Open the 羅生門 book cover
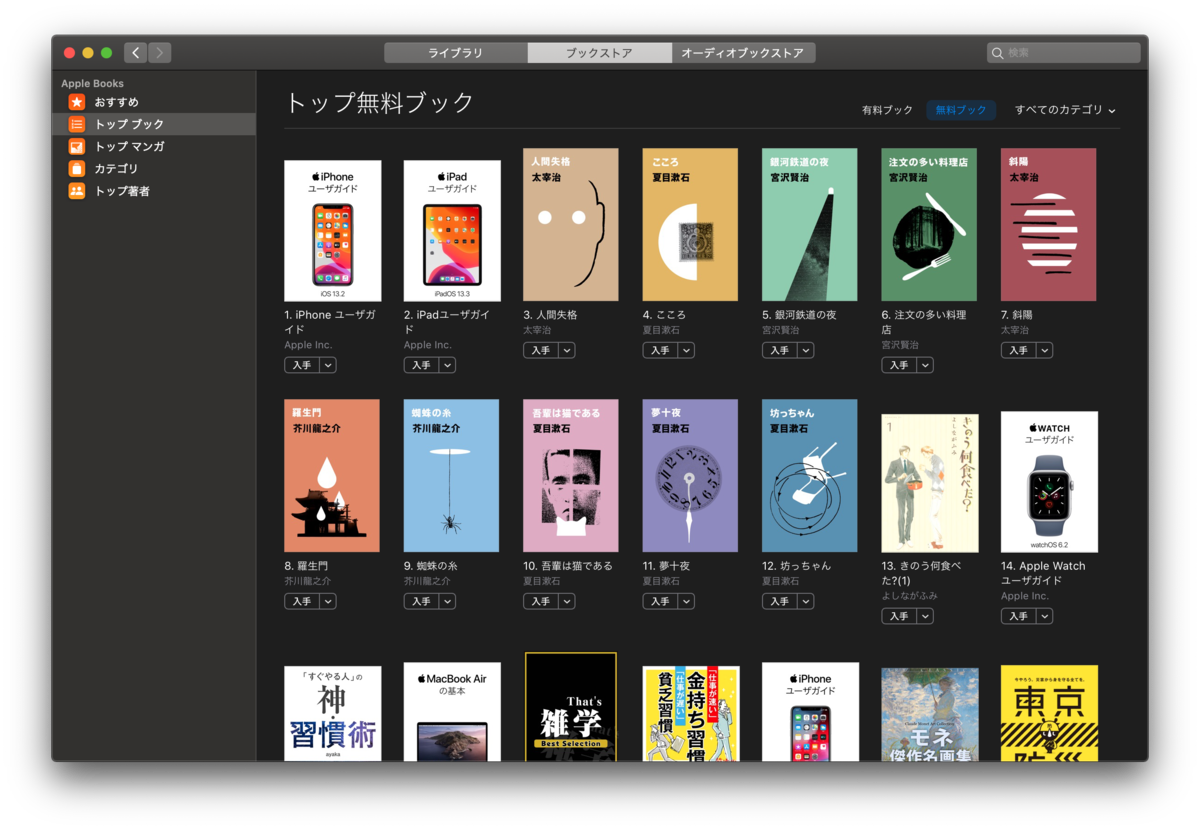 [332, 476]
